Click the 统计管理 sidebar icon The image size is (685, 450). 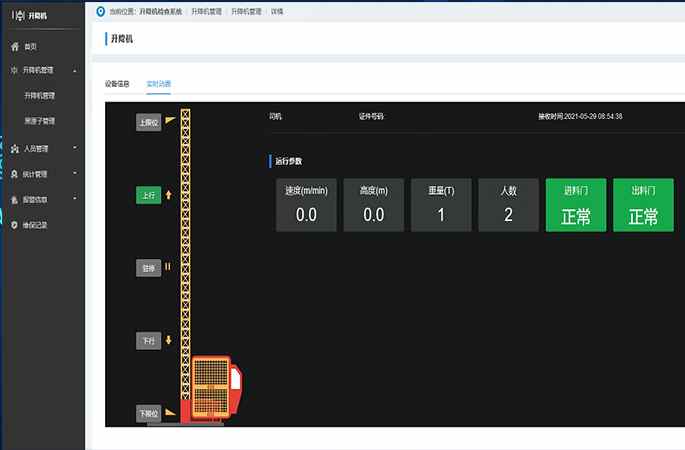14,174
